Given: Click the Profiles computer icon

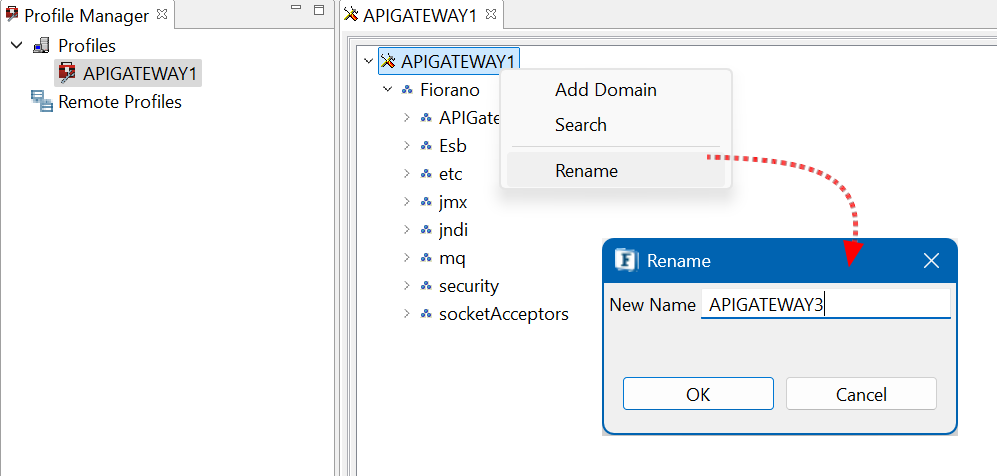Looking at the screenshot, I should 41,46.
